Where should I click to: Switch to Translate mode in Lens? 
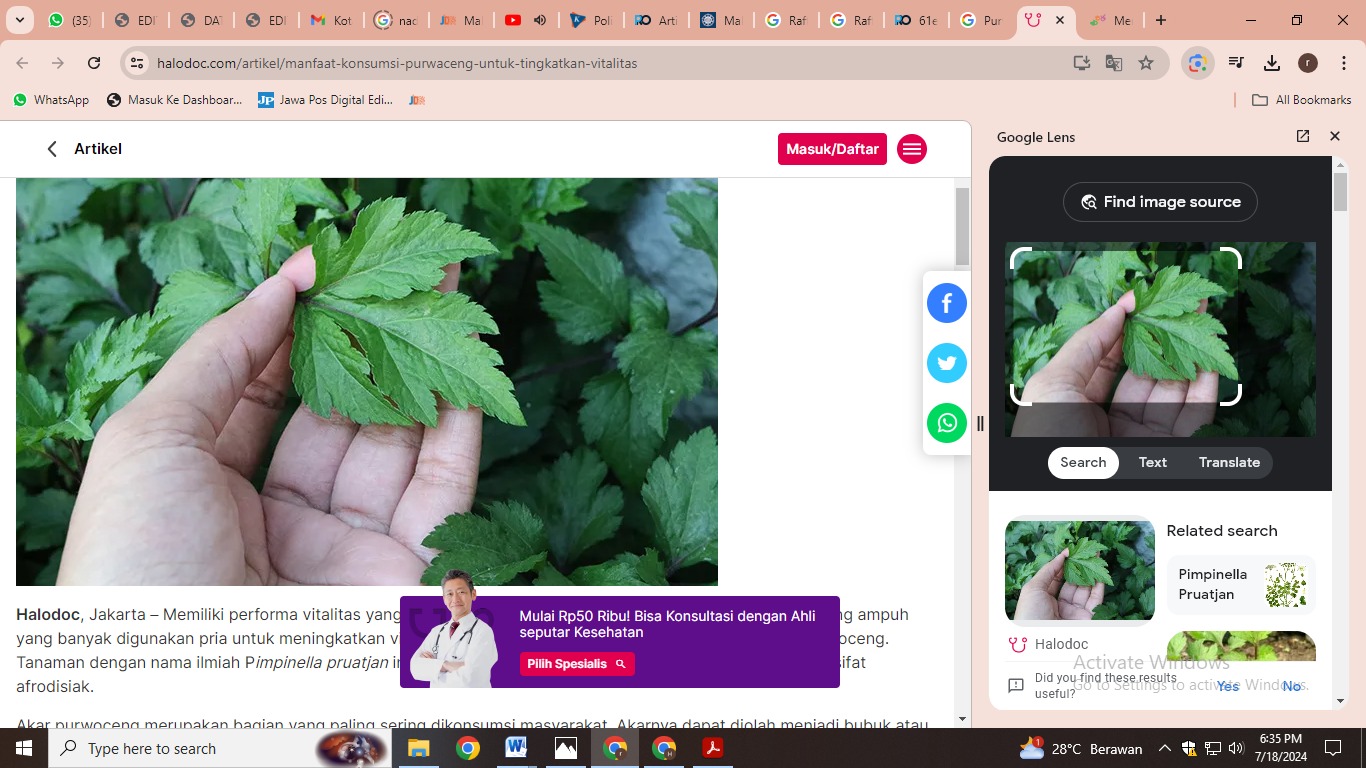pos(1229,462)
